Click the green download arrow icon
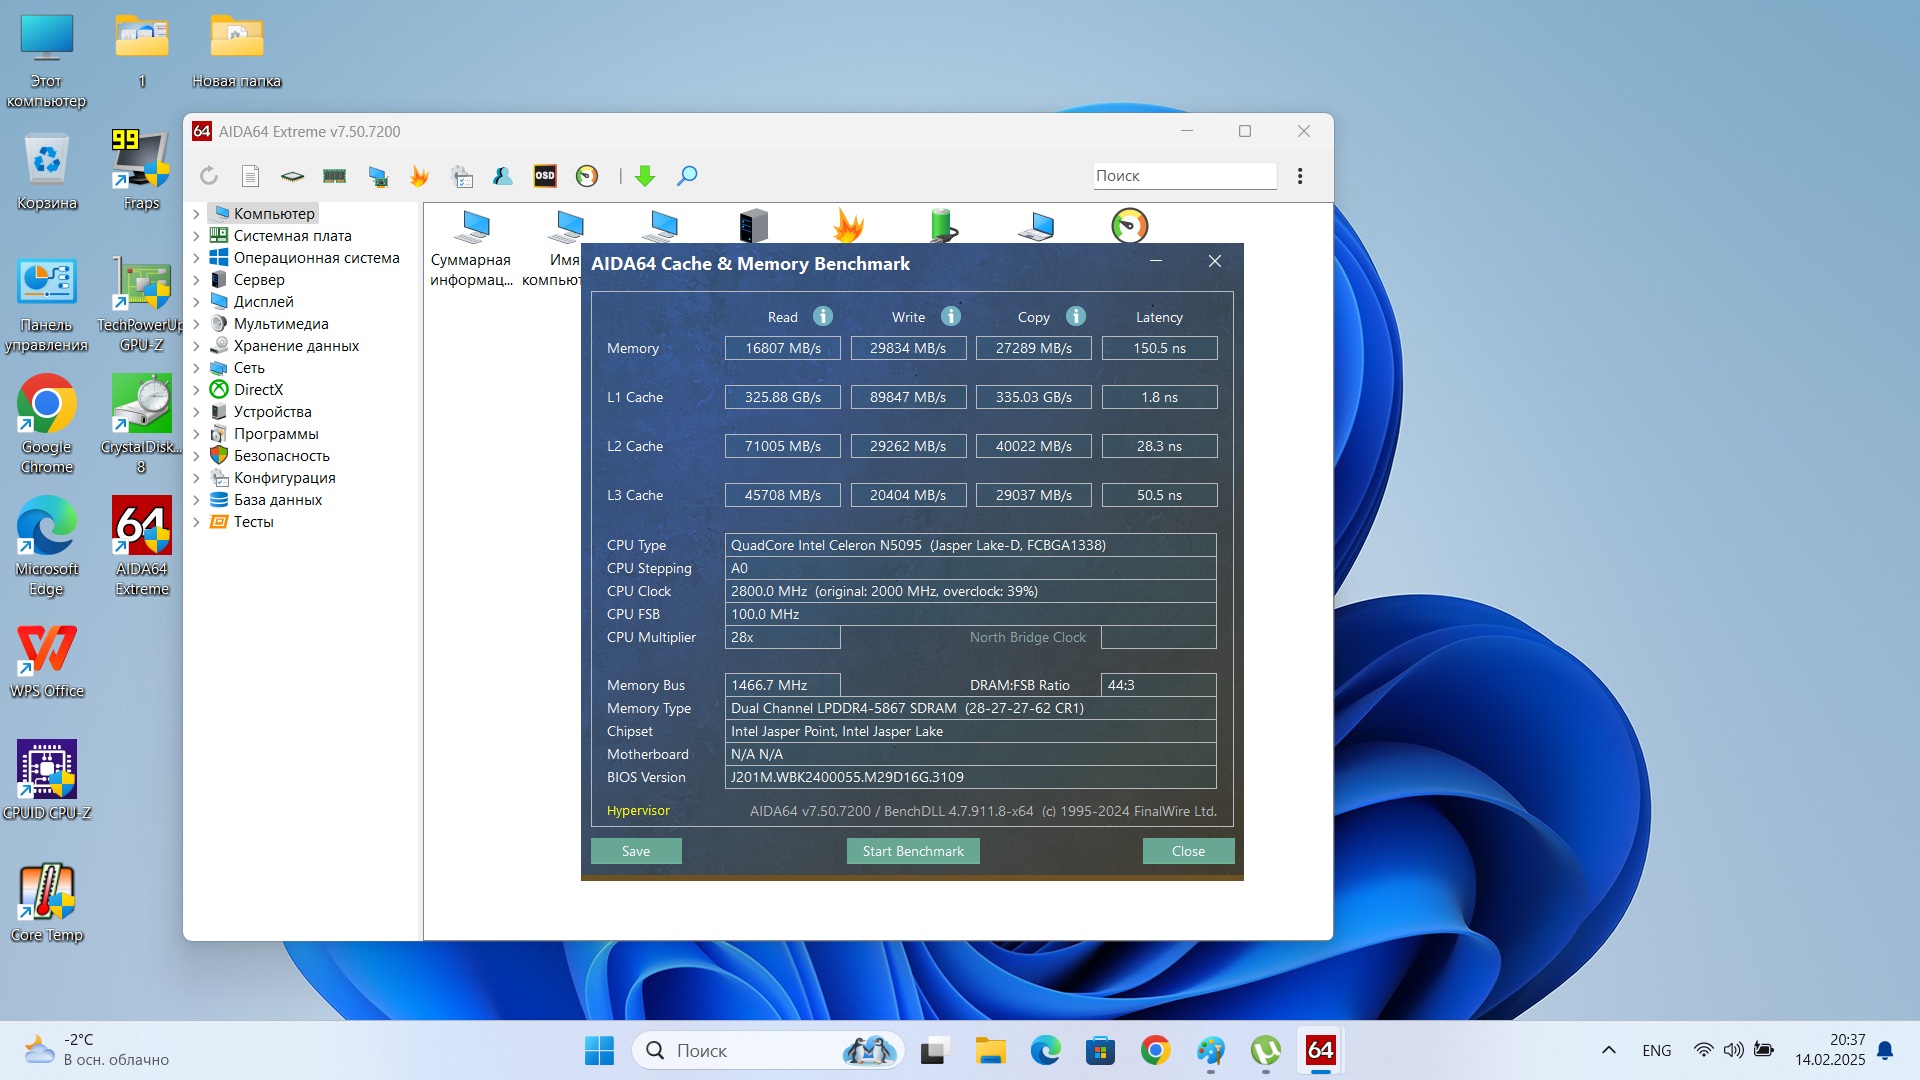 coord(645,176)
